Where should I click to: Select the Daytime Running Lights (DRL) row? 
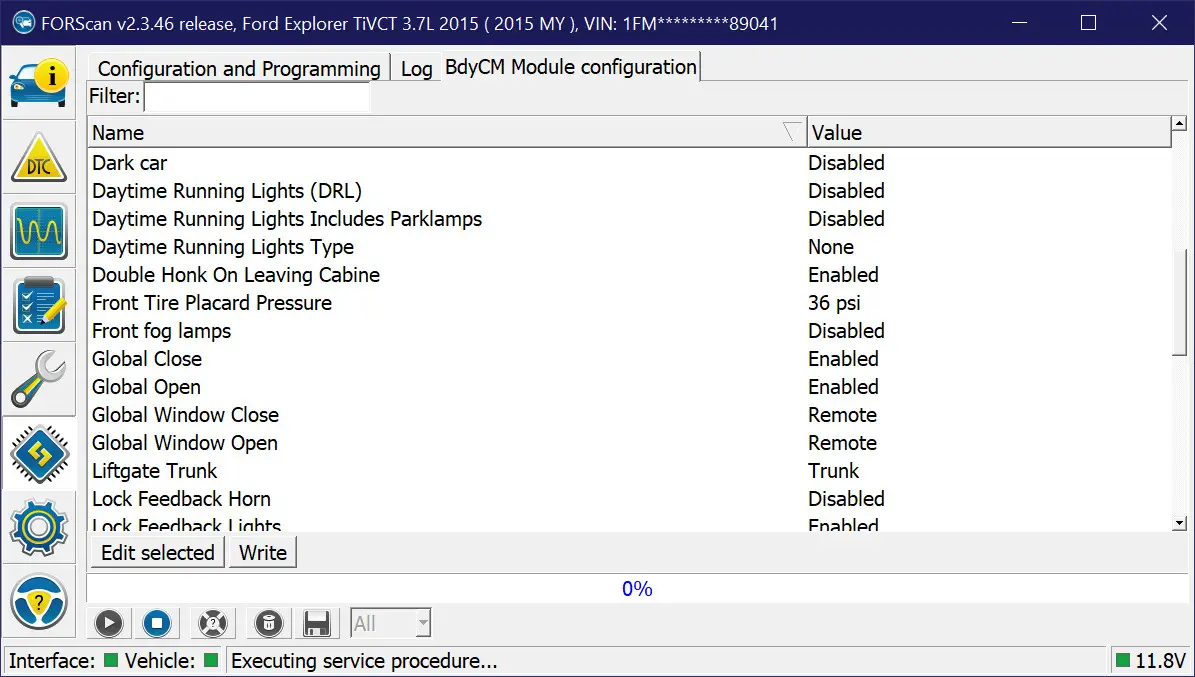(630, 191)
